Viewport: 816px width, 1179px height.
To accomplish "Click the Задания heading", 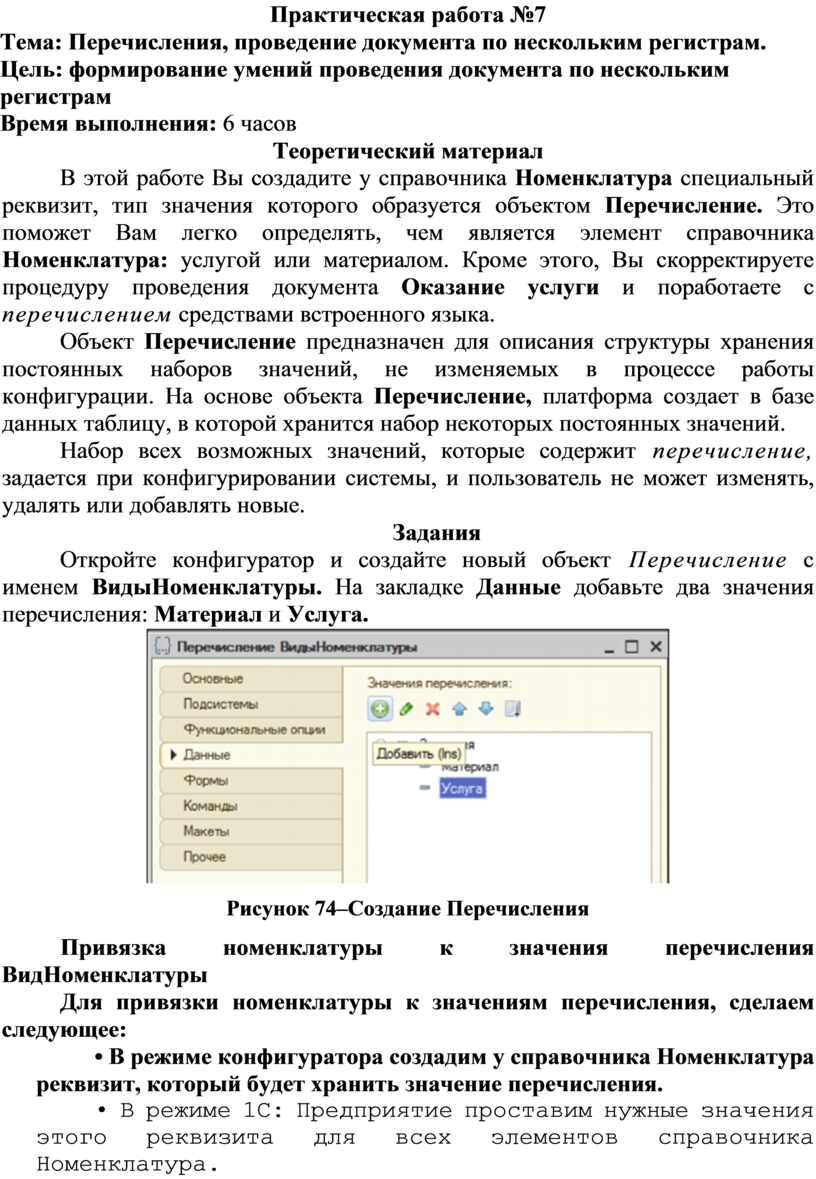I will click(436, 532).
